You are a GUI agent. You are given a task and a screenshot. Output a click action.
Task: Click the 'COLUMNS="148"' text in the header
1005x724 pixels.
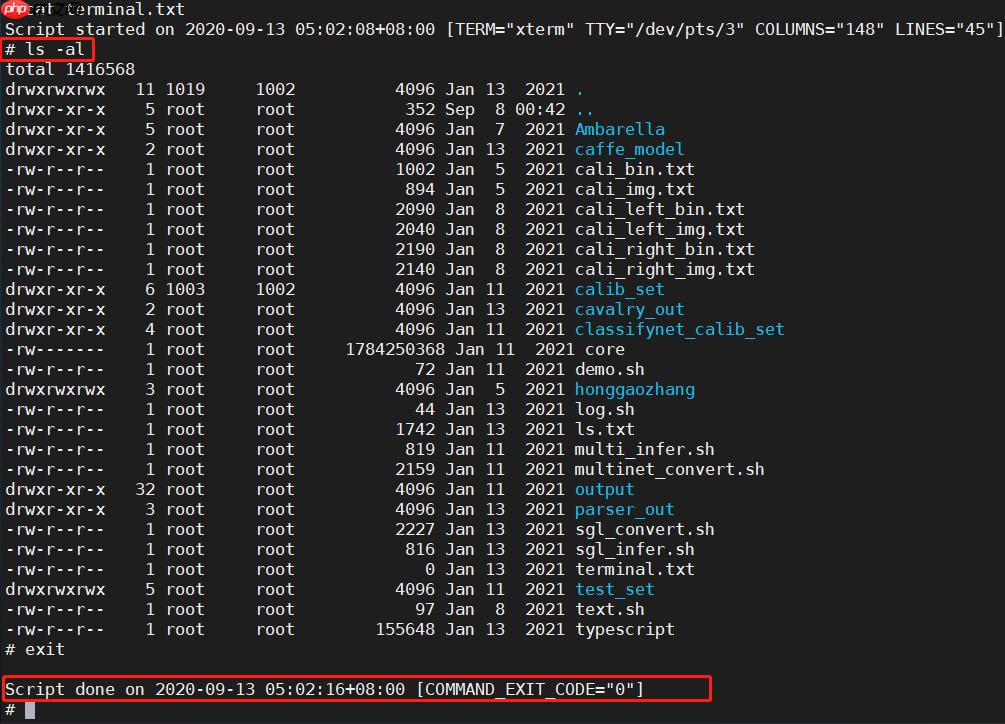point(820,29)
